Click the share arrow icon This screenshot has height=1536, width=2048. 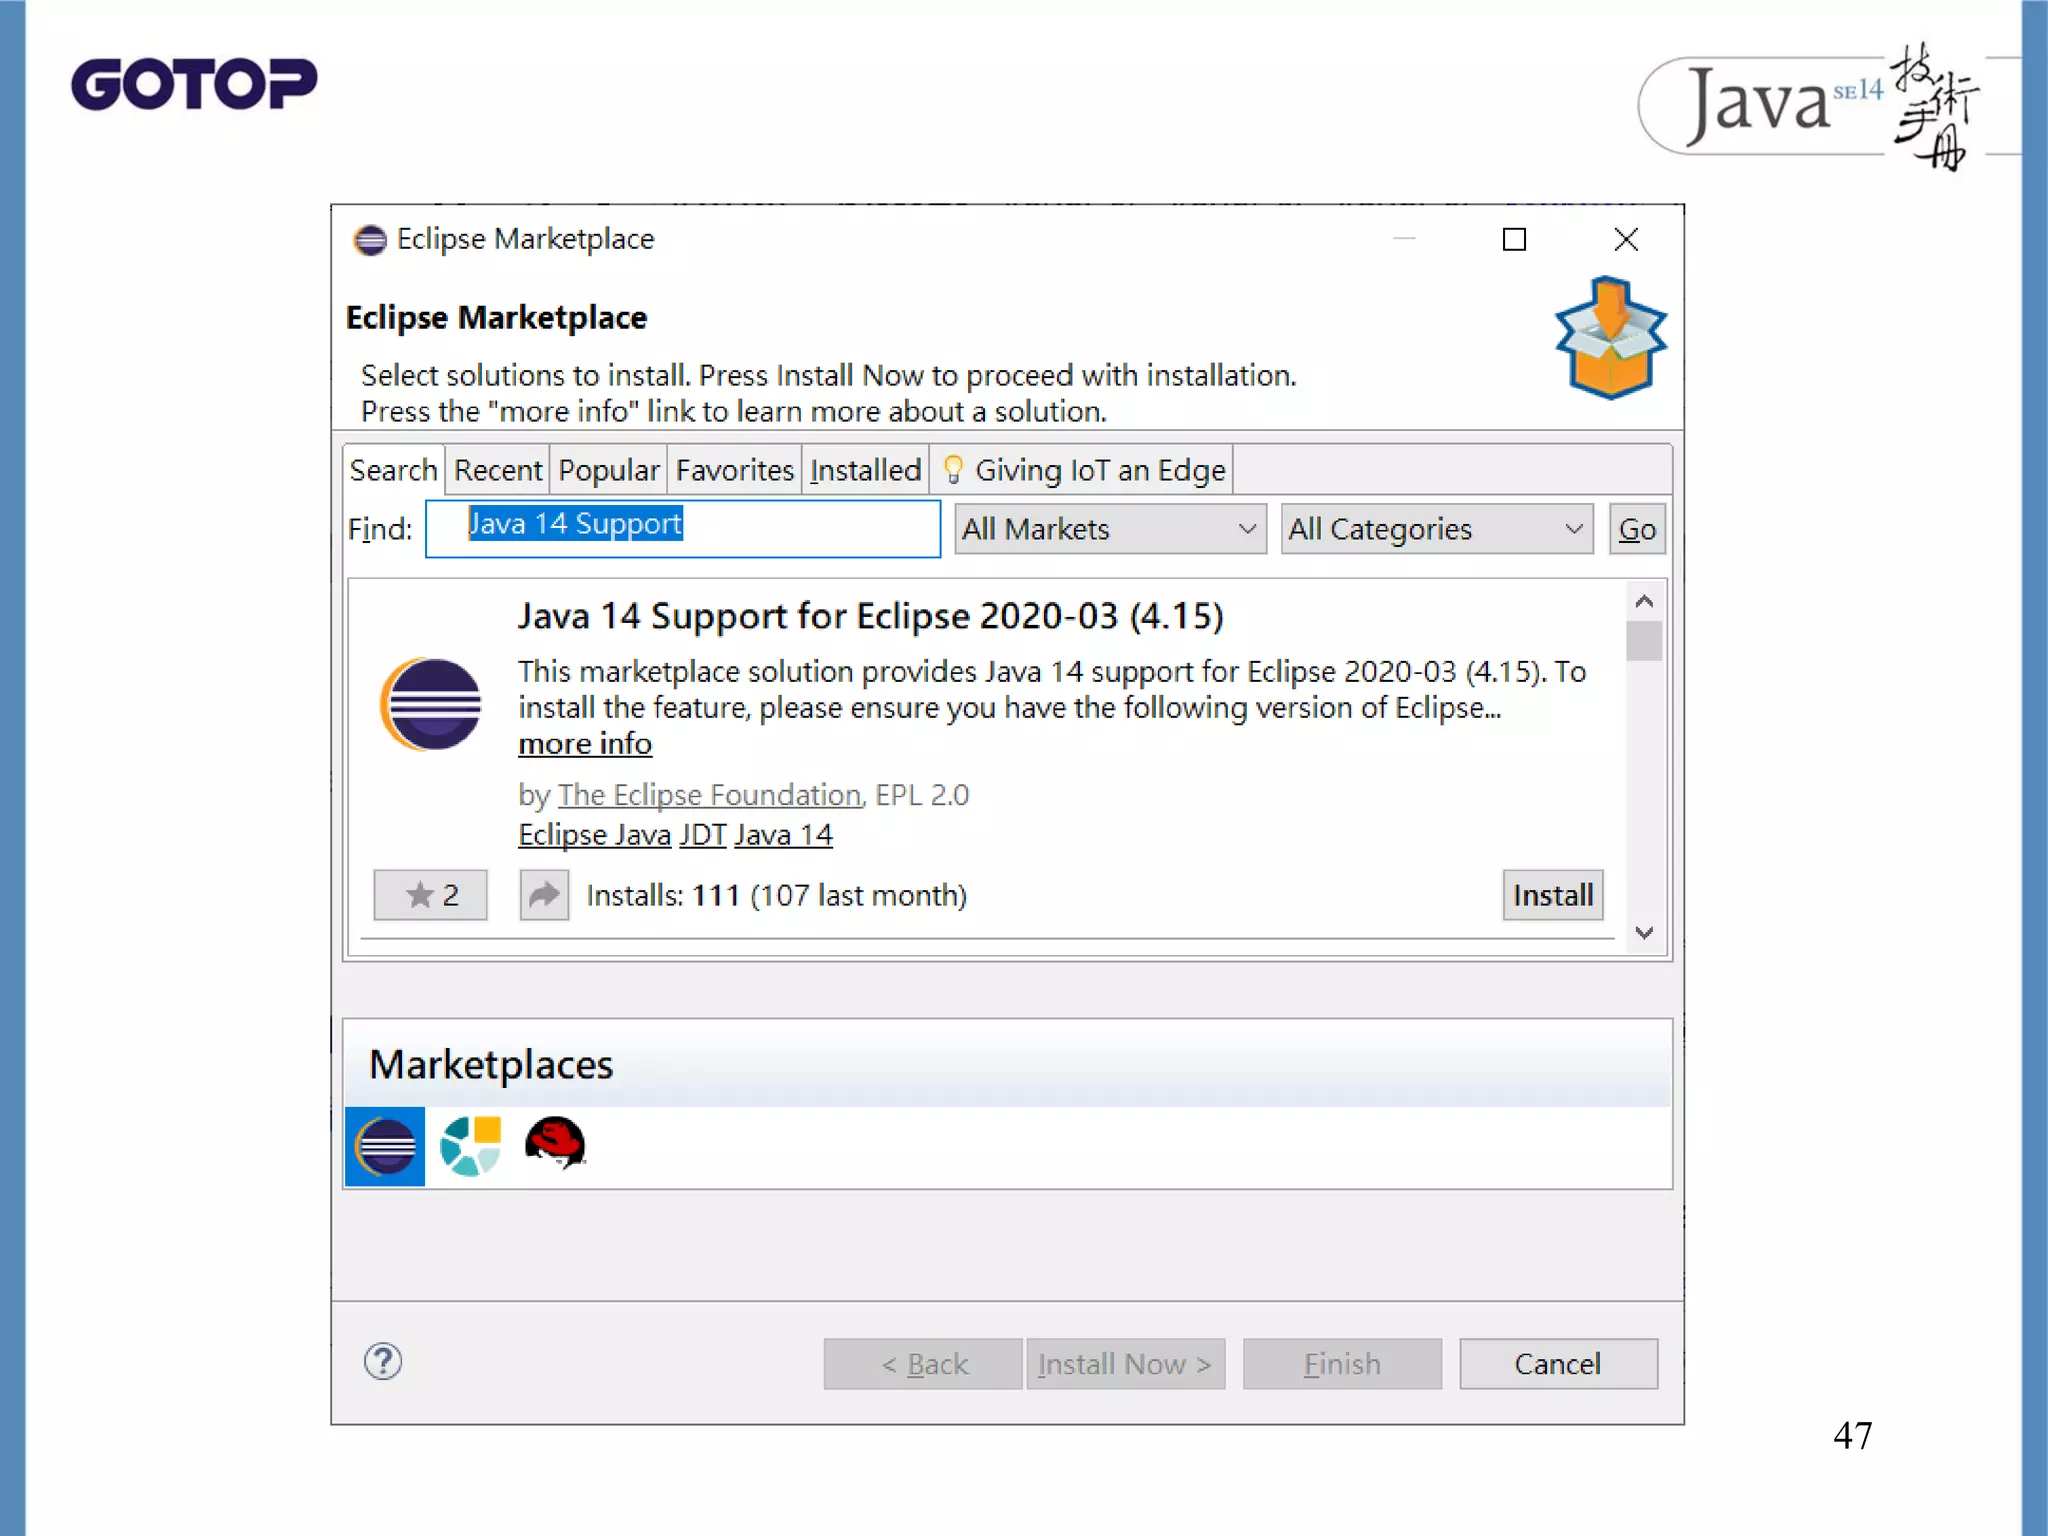(x=544, y=894)
